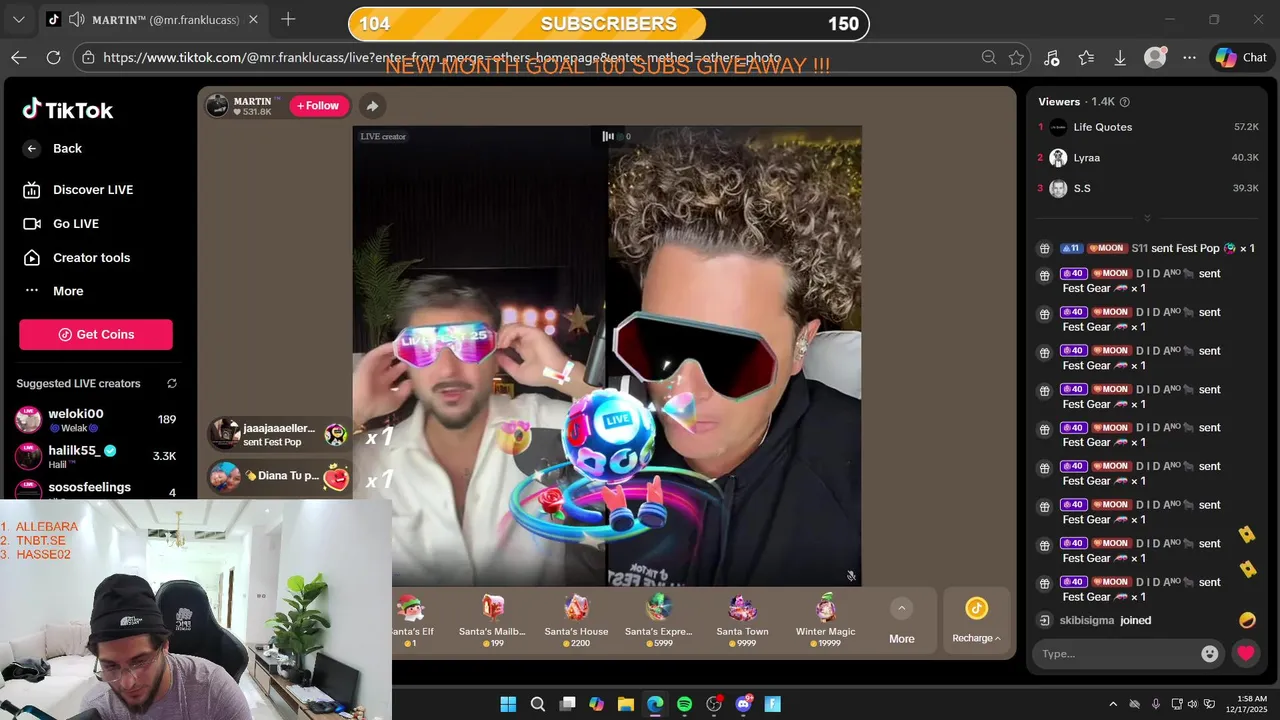Viewport: 1280px width, 720px height.
Task: Select Go LIVE in the sidebar
Action: click(x=61, y=224)
